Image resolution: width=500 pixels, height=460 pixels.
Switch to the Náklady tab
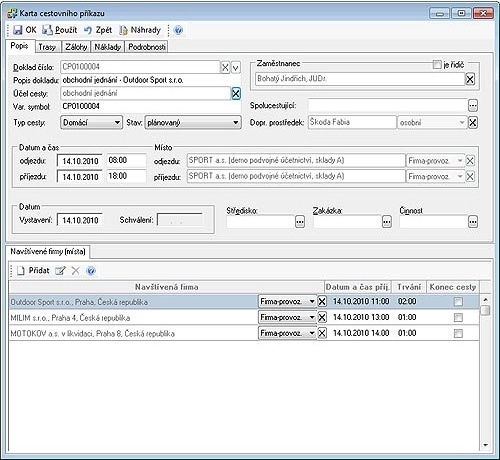(107, 47)
